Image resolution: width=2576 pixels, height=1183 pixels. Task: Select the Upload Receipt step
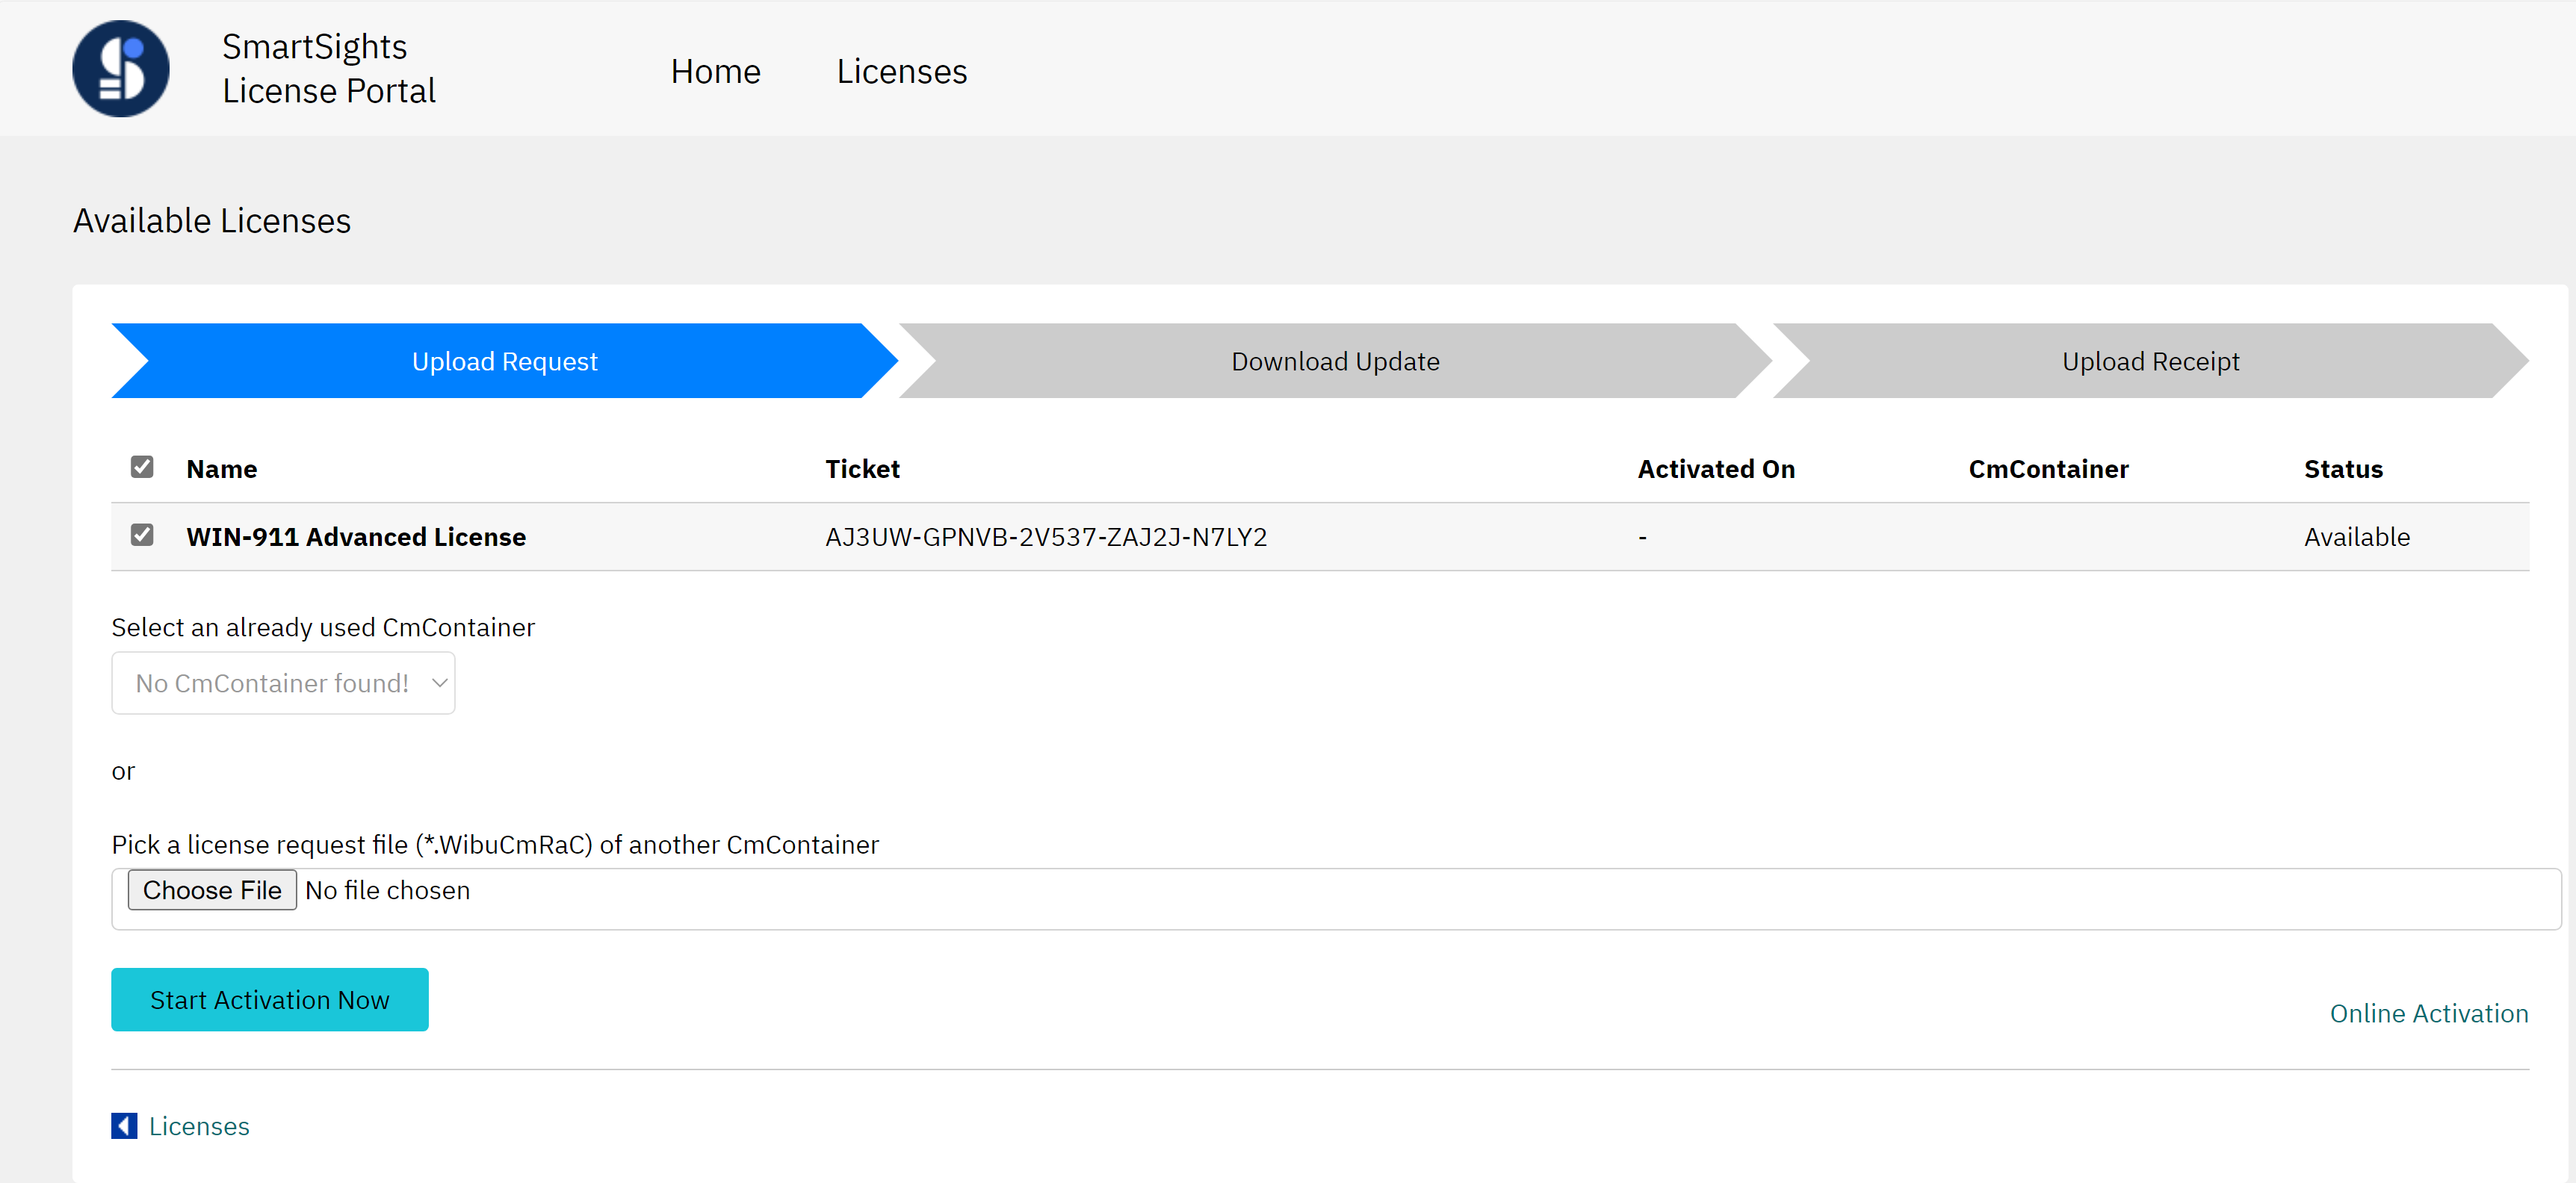(x=2149, y=361)
